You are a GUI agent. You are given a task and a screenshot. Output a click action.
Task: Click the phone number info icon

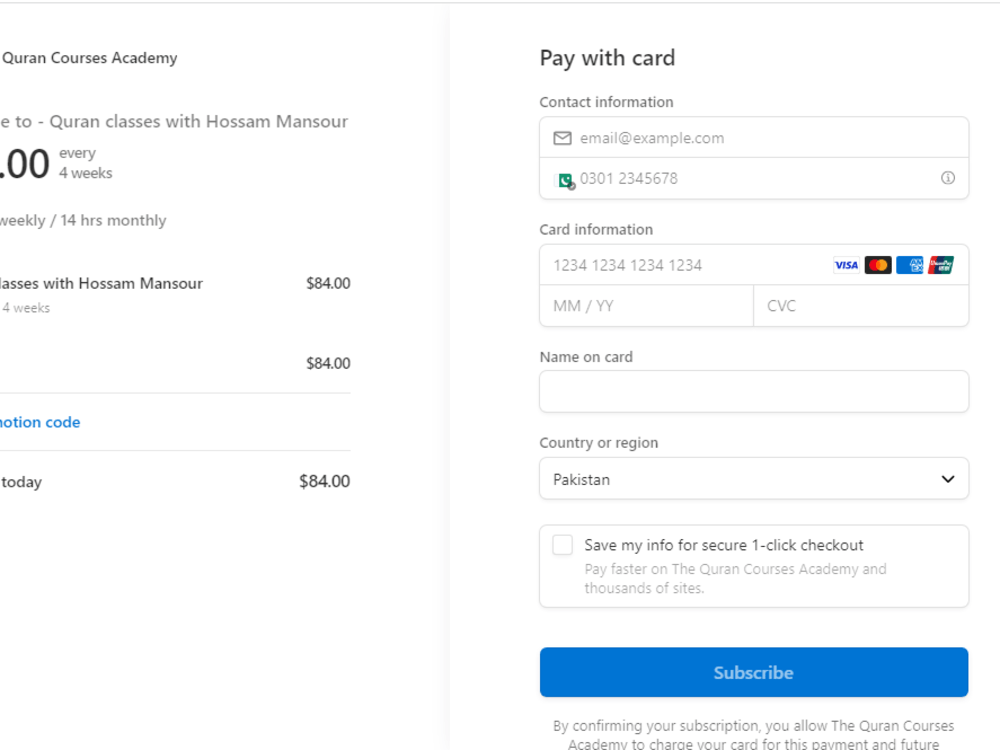948,178
